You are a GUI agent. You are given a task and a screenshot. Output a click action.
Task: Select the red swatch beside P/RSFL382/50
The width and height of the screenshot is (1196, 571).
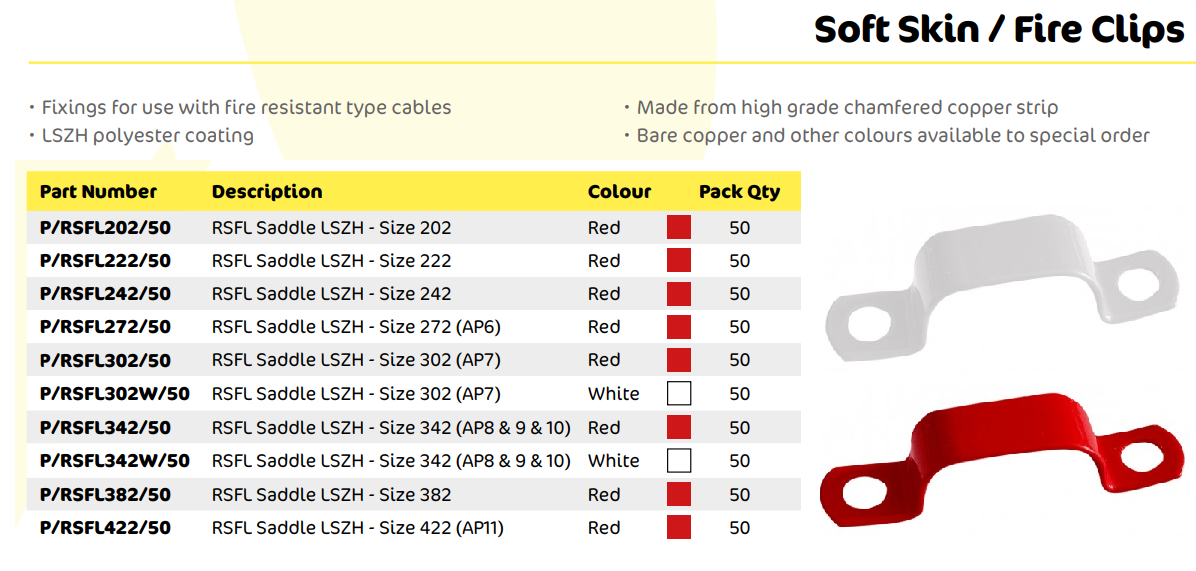point(679,494)
